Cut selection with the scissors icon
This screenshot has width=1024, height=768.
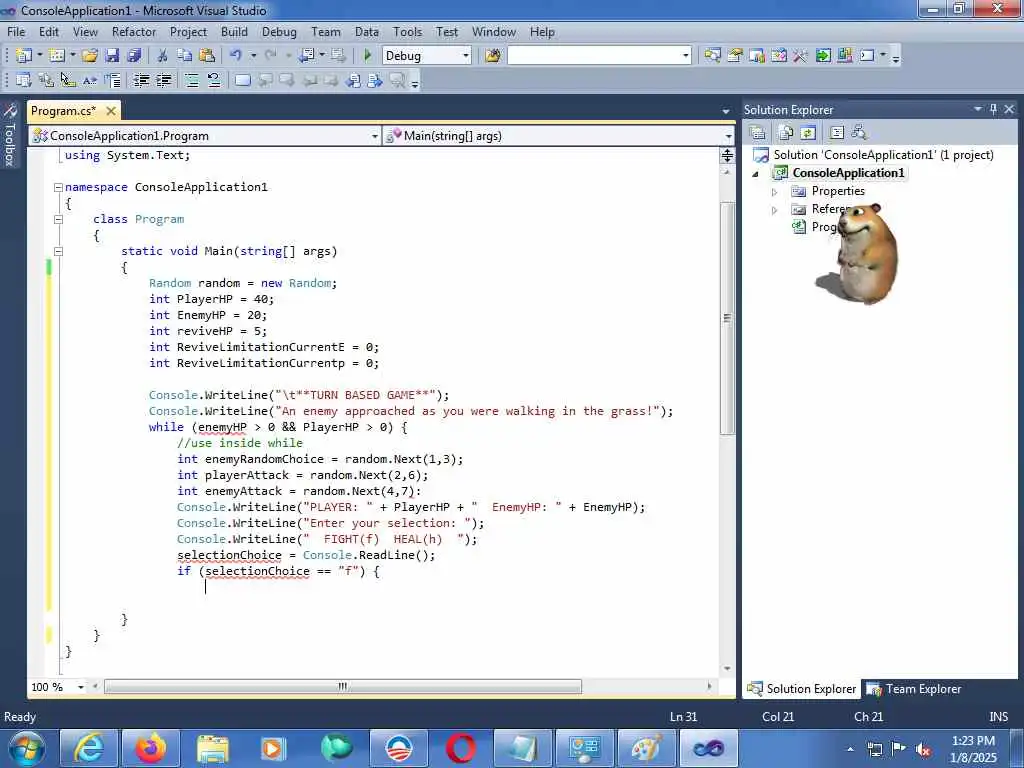coord(162,56)
